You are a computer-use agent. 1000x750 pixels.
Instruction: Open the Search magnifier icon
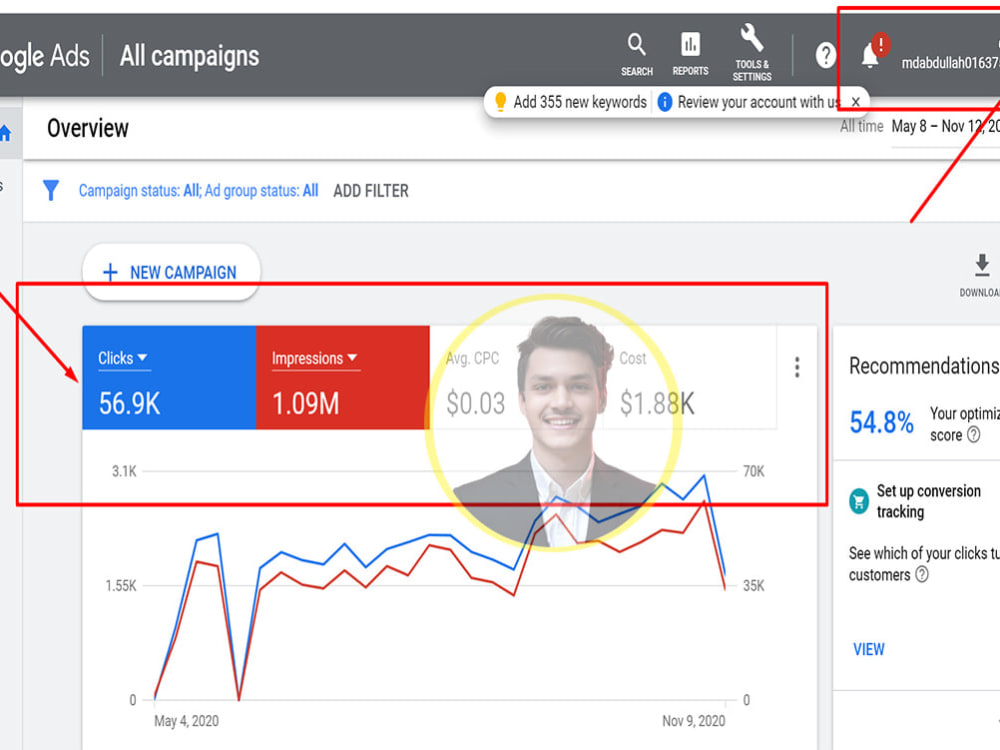coord(636,45)
